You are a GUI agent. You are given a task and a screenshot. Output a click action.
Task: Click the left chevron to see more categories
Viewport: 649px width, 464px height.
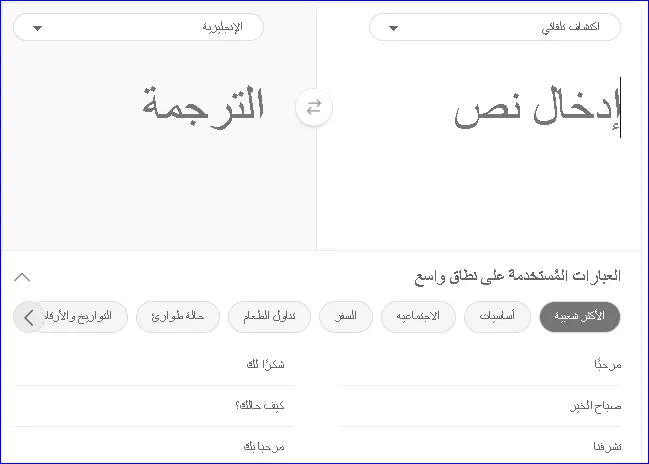pos(29,317)
